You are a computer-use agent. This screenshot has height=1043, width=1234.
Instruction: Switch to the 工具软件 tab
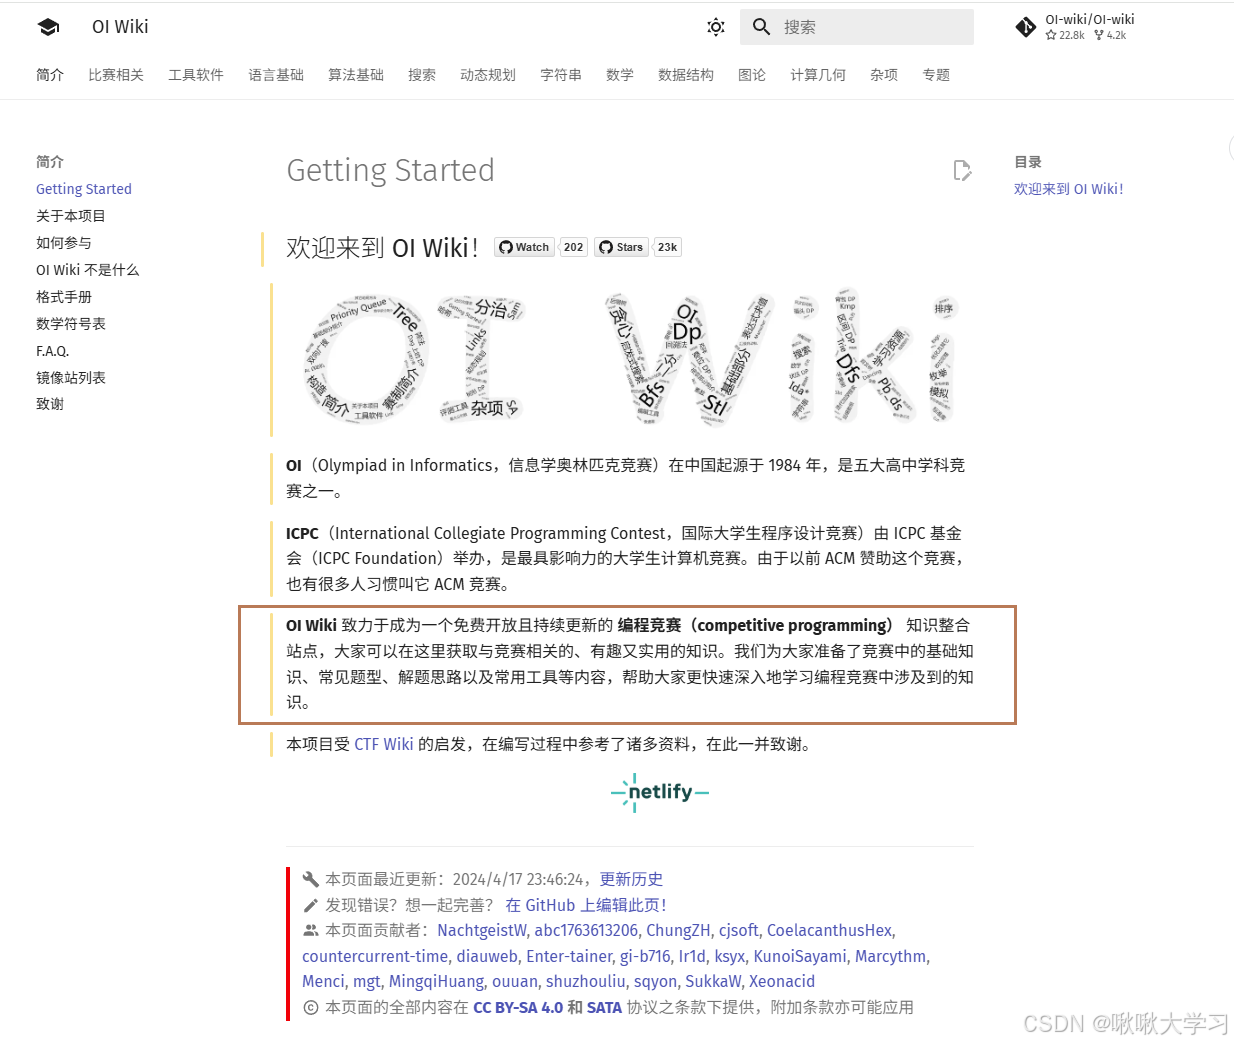pos(196,75)
